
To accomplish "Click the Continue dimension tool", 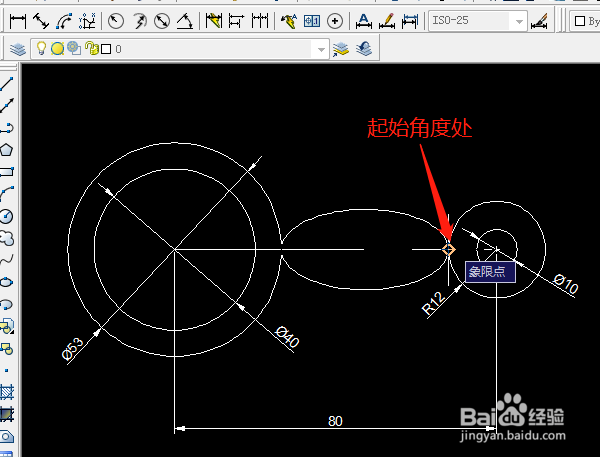I will [x=260, y=21].
